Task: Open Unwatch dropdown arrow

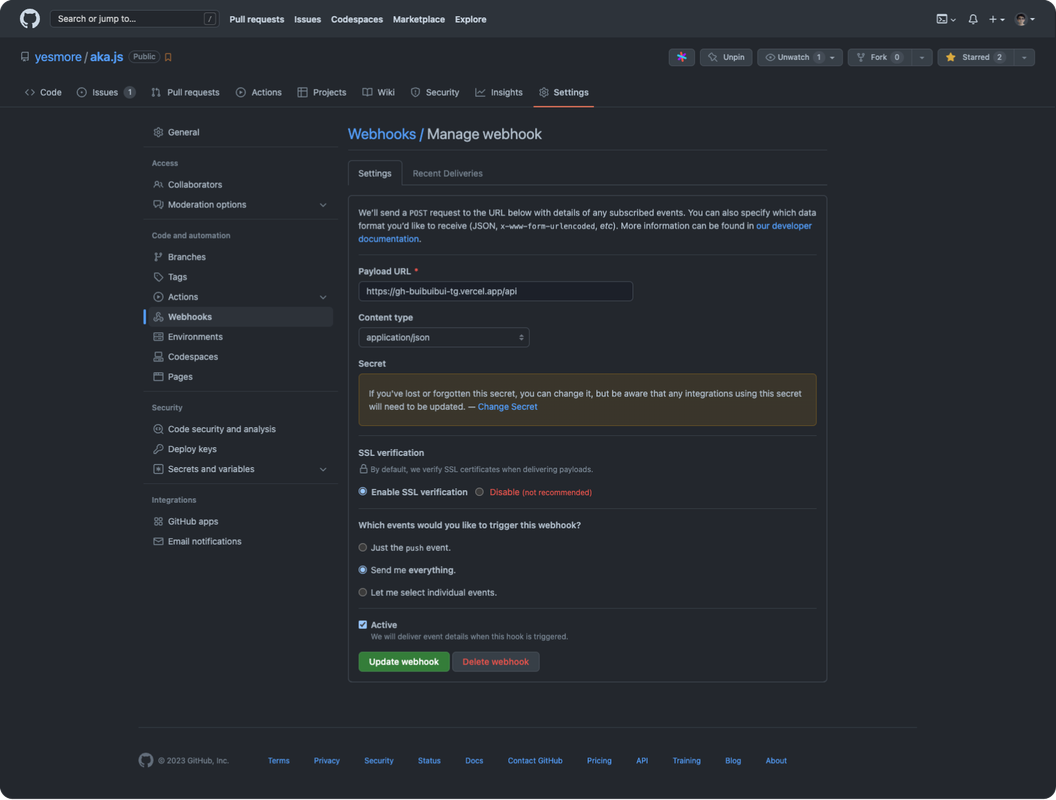Action: pyautogui.click(x=832, y=57)
